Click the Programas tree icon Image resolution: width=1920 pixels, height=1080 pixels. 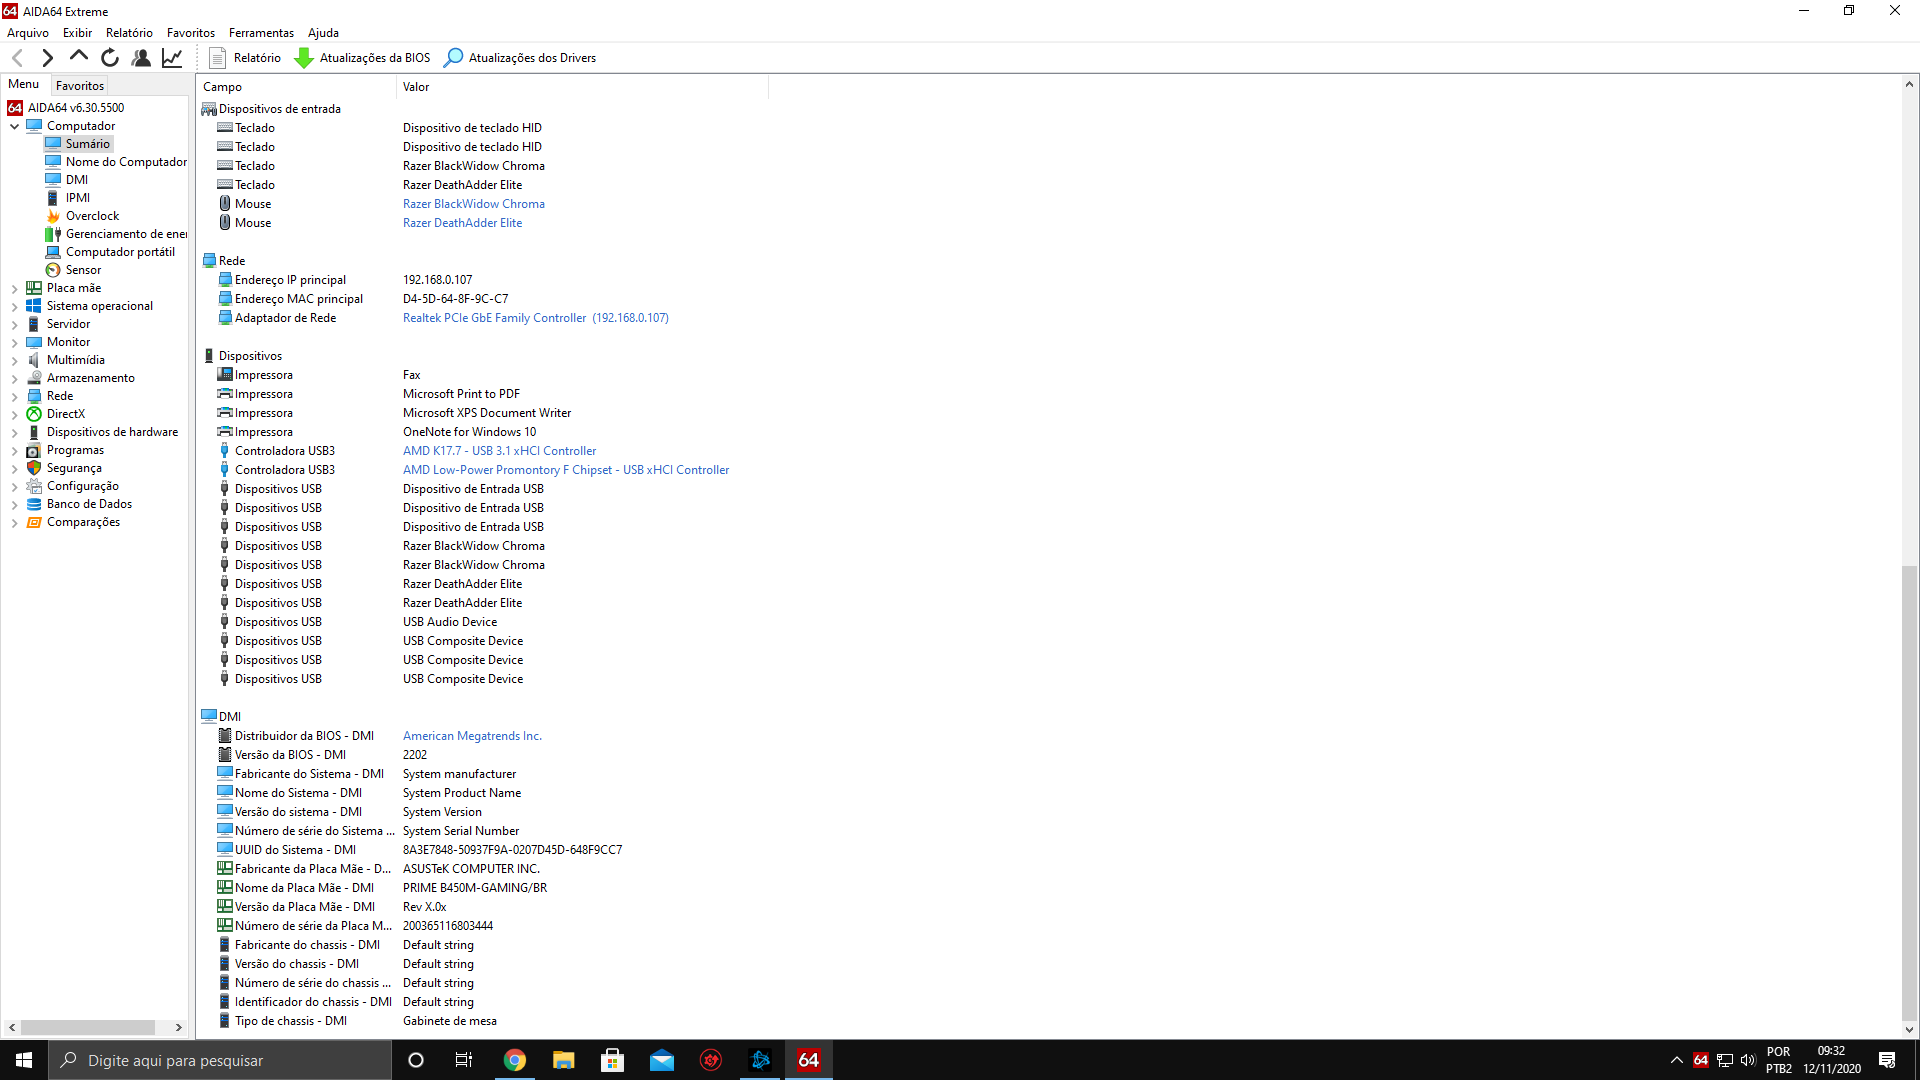pos(34,450)
